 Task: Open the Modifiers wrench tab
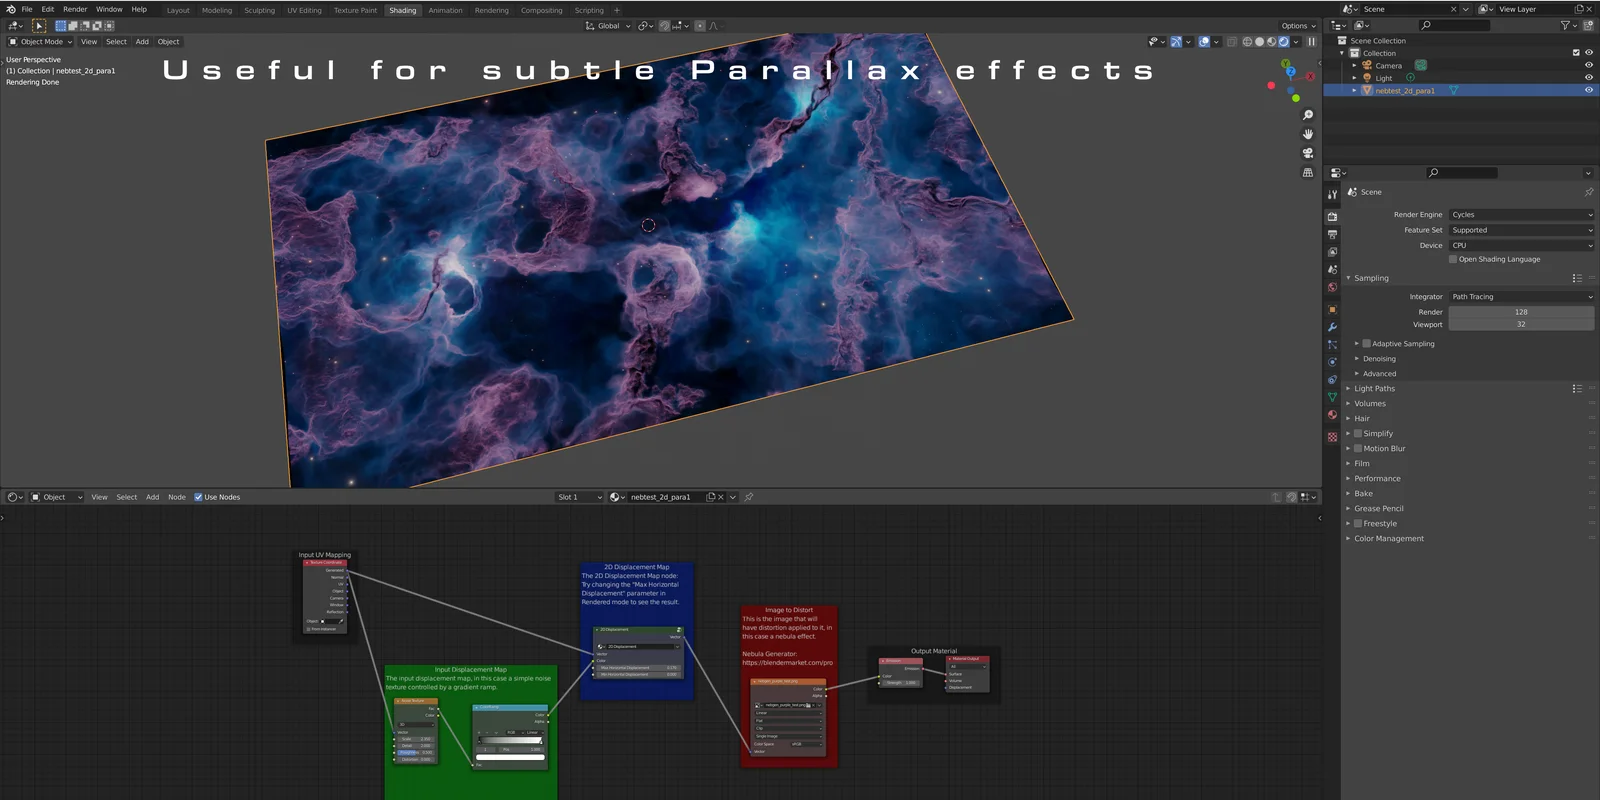1332,327
